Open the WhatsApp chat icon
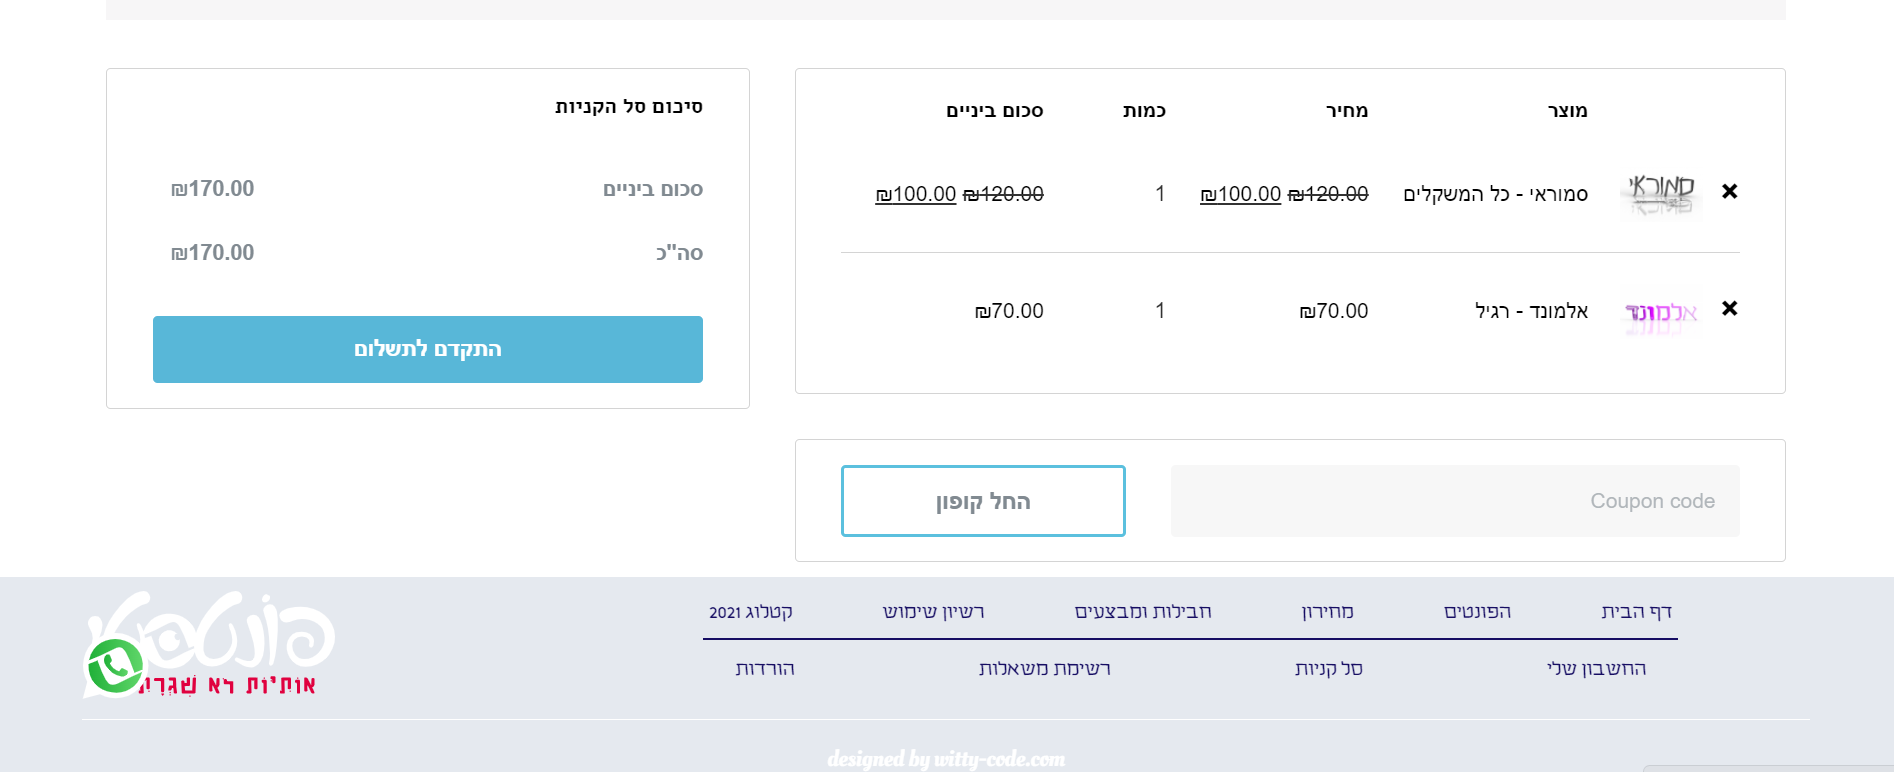The image size is (1894, 772). [x=115, y=666]
